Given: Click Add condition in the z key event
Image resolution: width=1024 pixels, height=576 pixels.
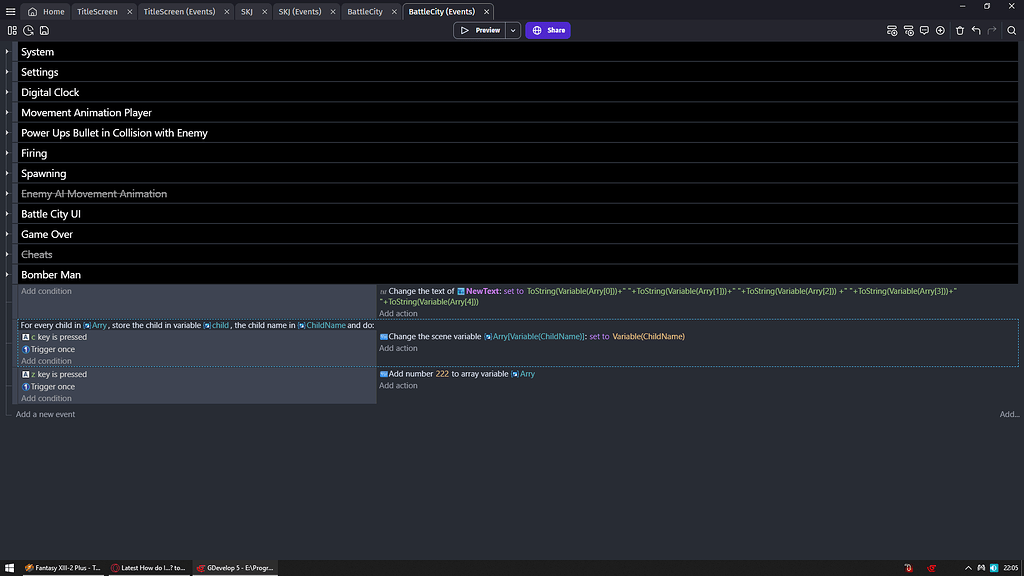Looking at the screenshot, I should point(45,398).
